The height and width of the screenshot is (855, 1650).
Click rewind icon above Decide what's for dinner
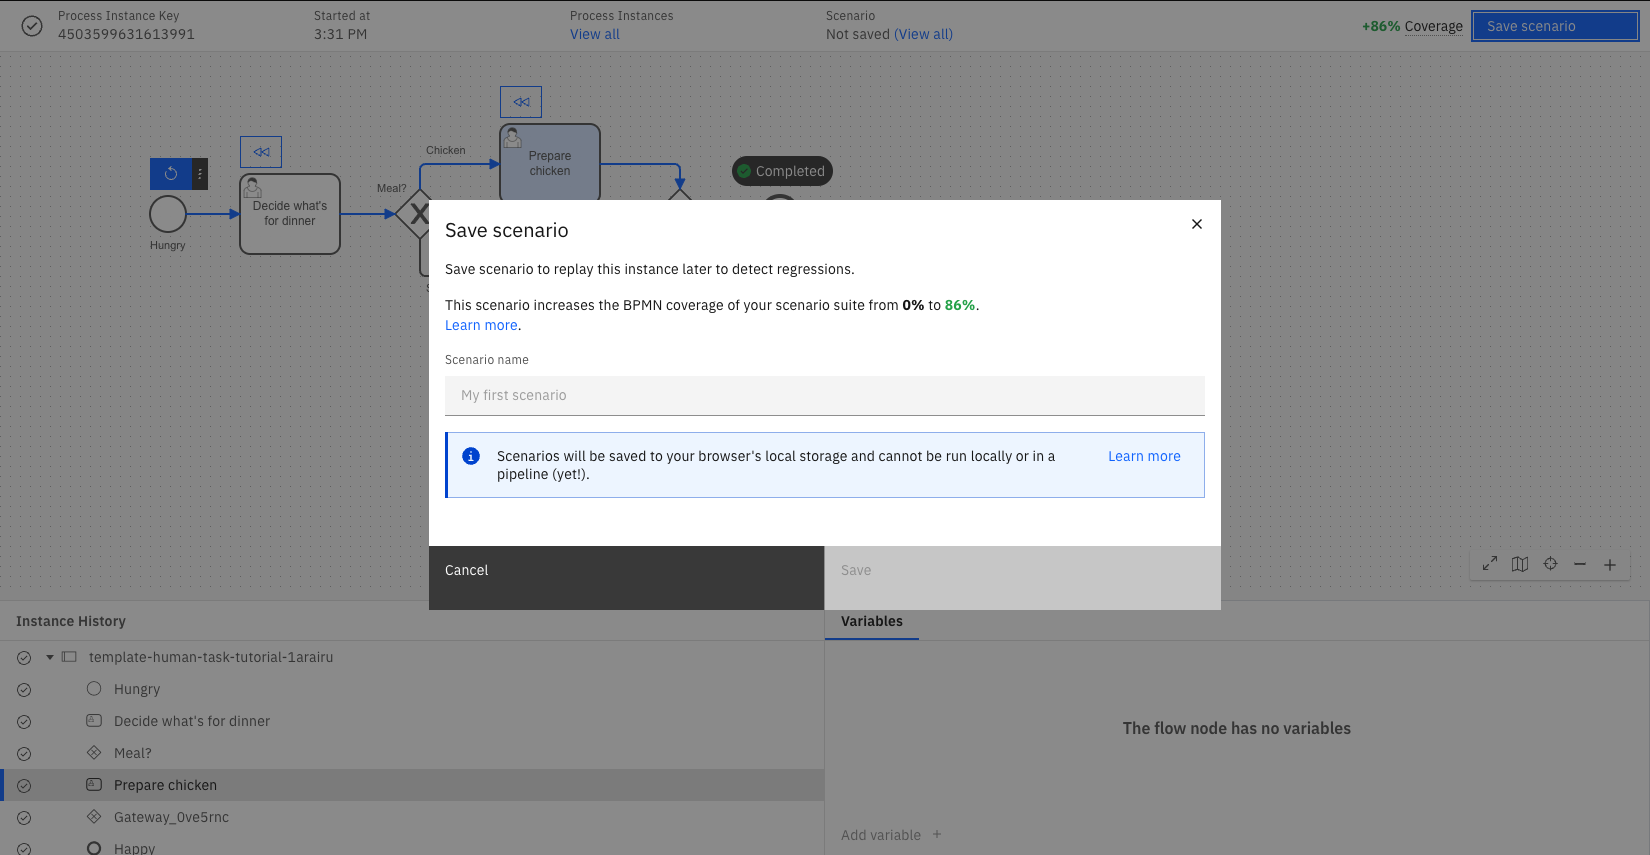coord(261,152)
